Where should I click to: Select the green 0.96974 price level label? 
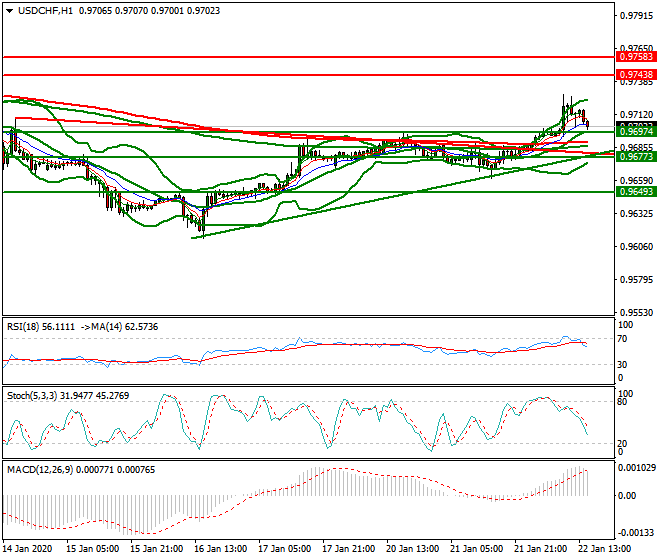coord(636,132)
